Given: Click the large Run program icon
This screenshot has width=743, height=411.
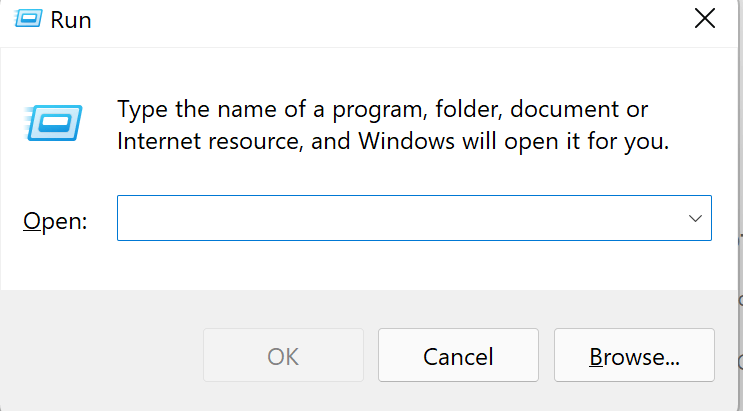Looking at the screenshot, I should pyautogui.click(x=47, y=123).
